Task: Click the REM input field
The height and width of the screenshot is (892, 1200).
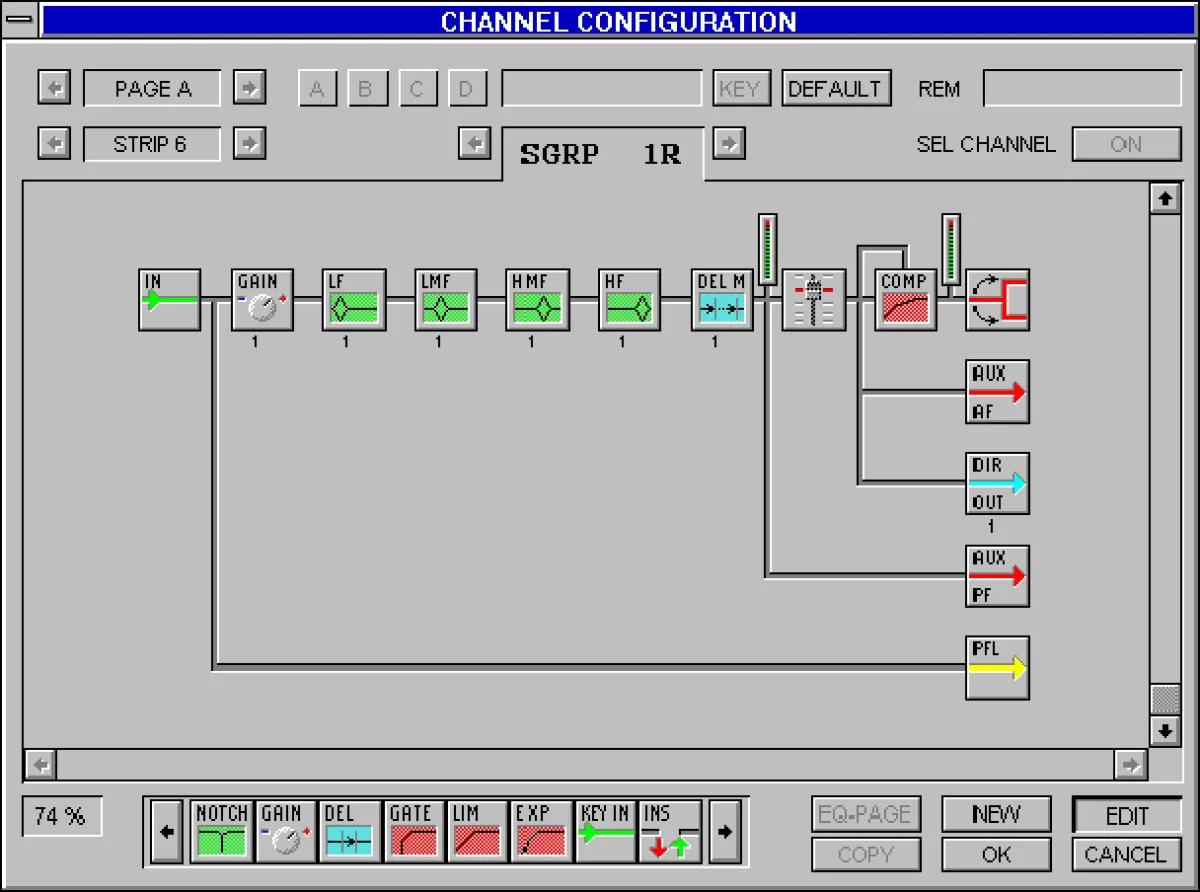Action: click(x=1083, y=89)
